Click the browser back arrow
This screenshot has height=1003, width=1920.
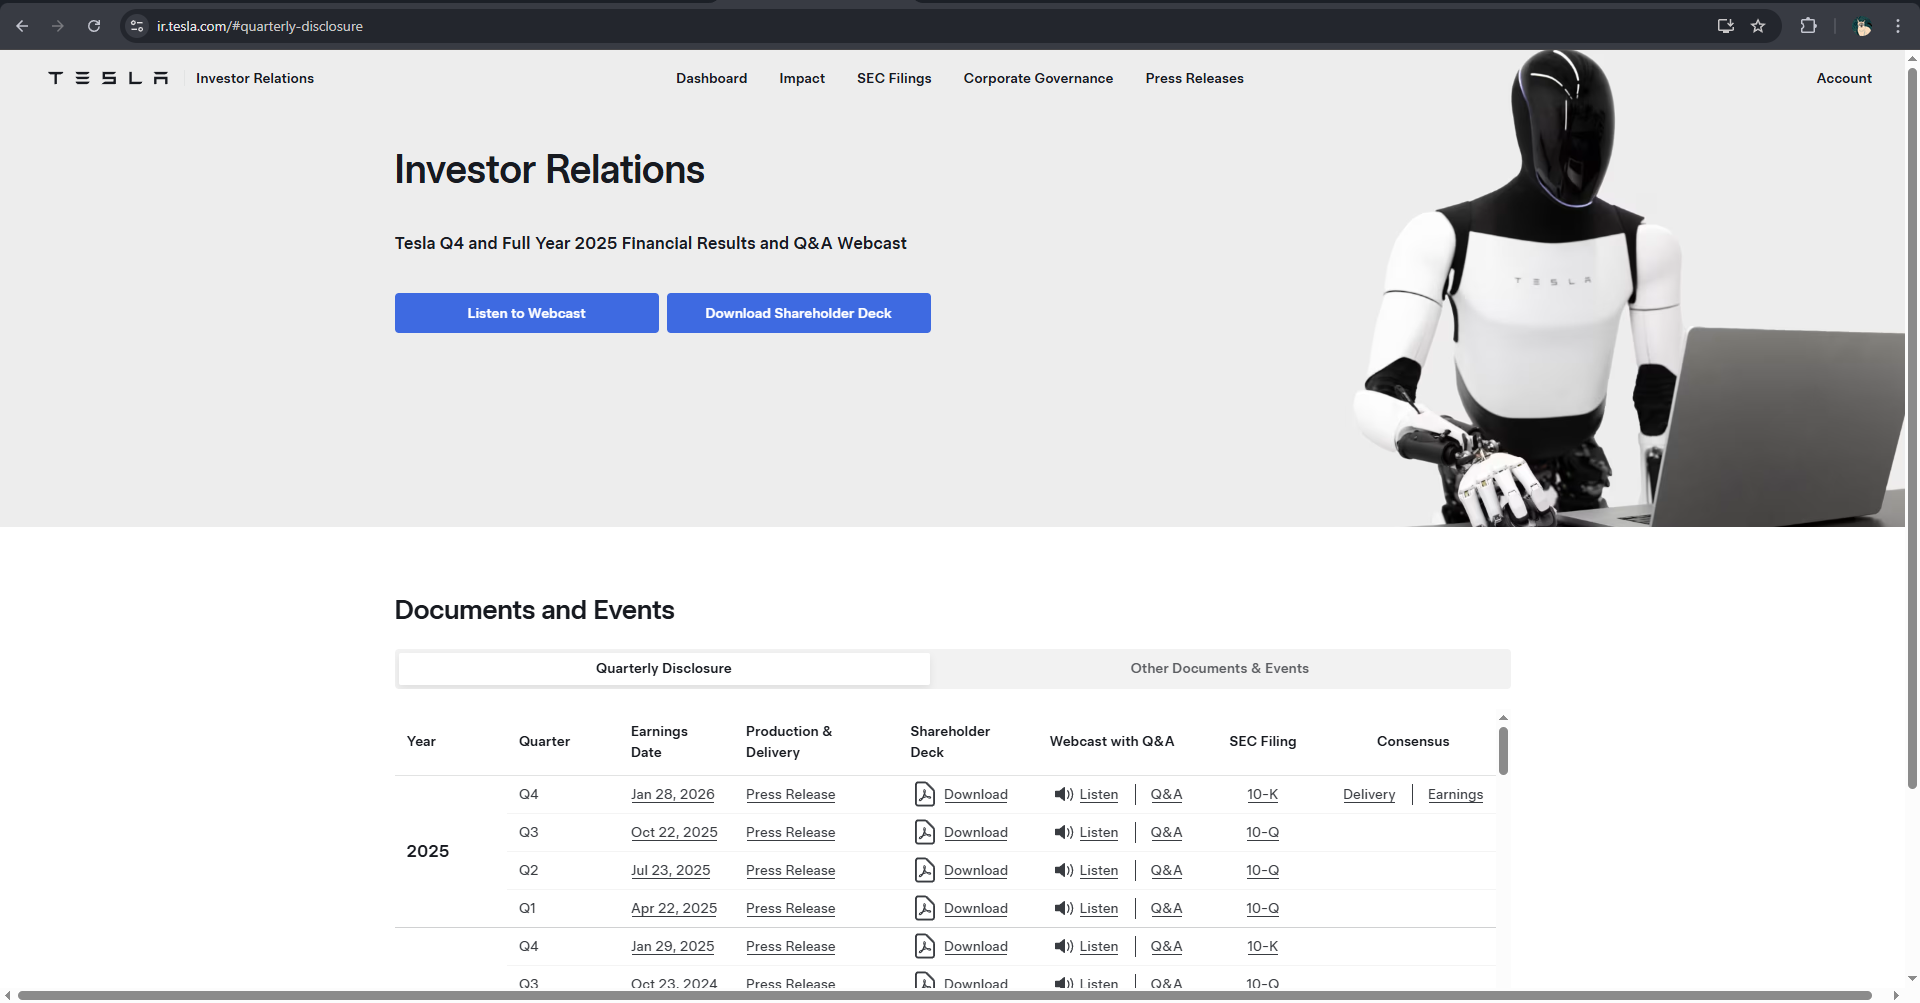(22, 26)
